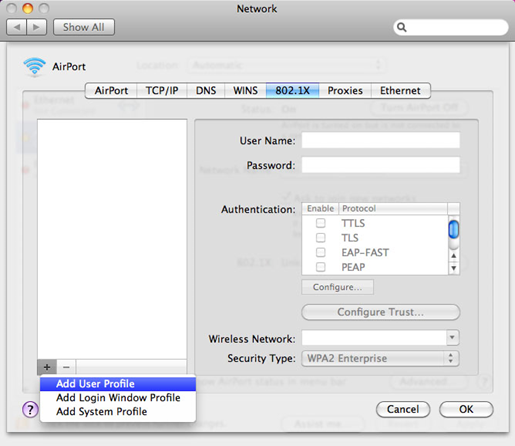Screen dimensions: 515x446
Task: Click the Configure... button
Action: pyautogui.click(x=337, y=287)
